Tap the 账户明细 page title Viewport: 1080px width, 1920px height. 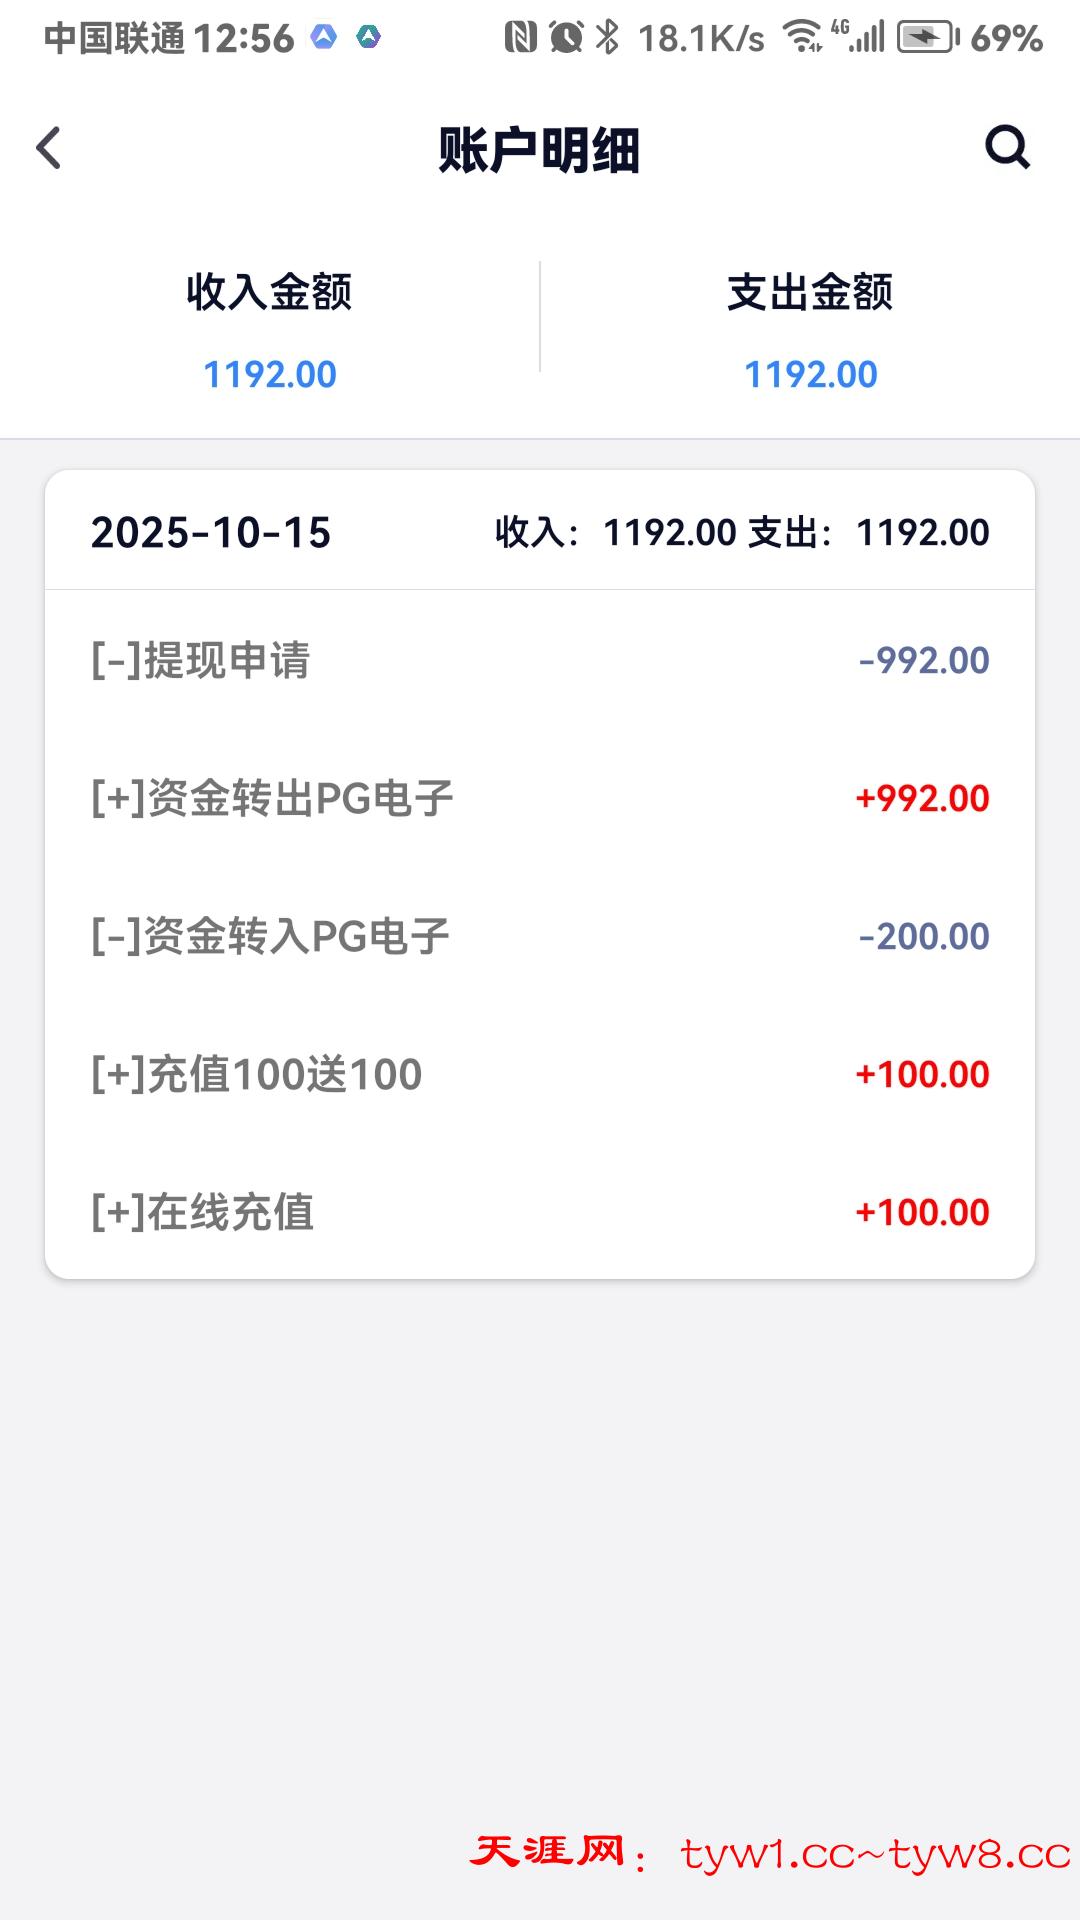(539, 150)
